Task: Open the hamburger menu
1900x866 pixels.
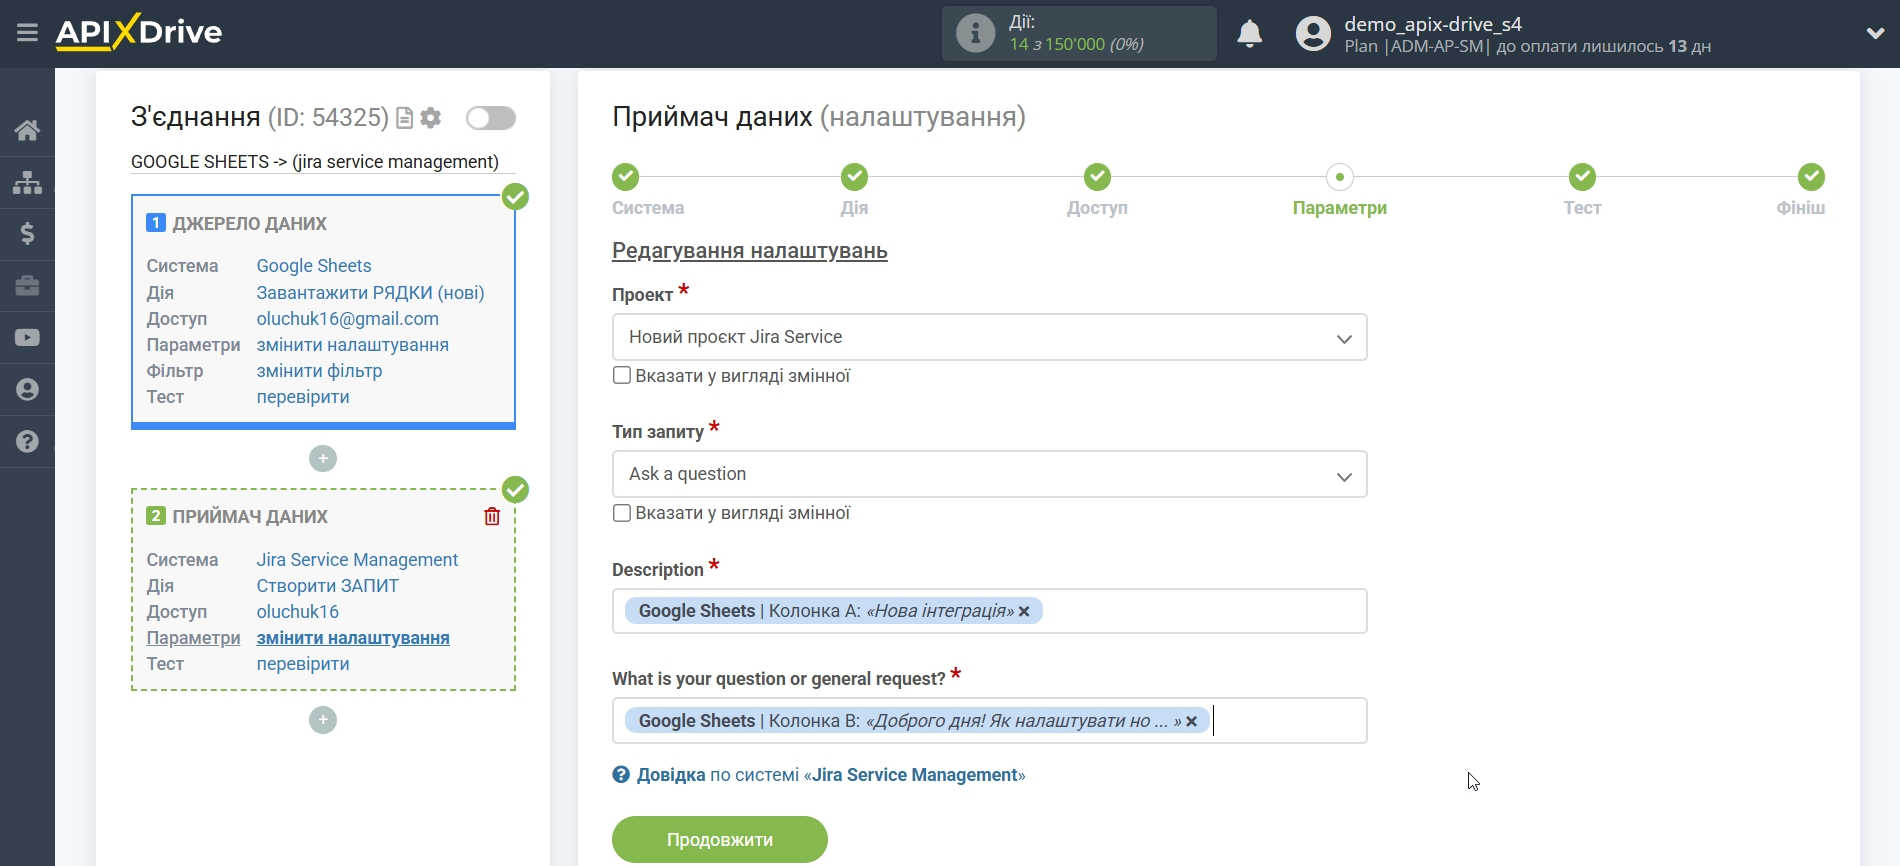Action: tap(27, 33)
